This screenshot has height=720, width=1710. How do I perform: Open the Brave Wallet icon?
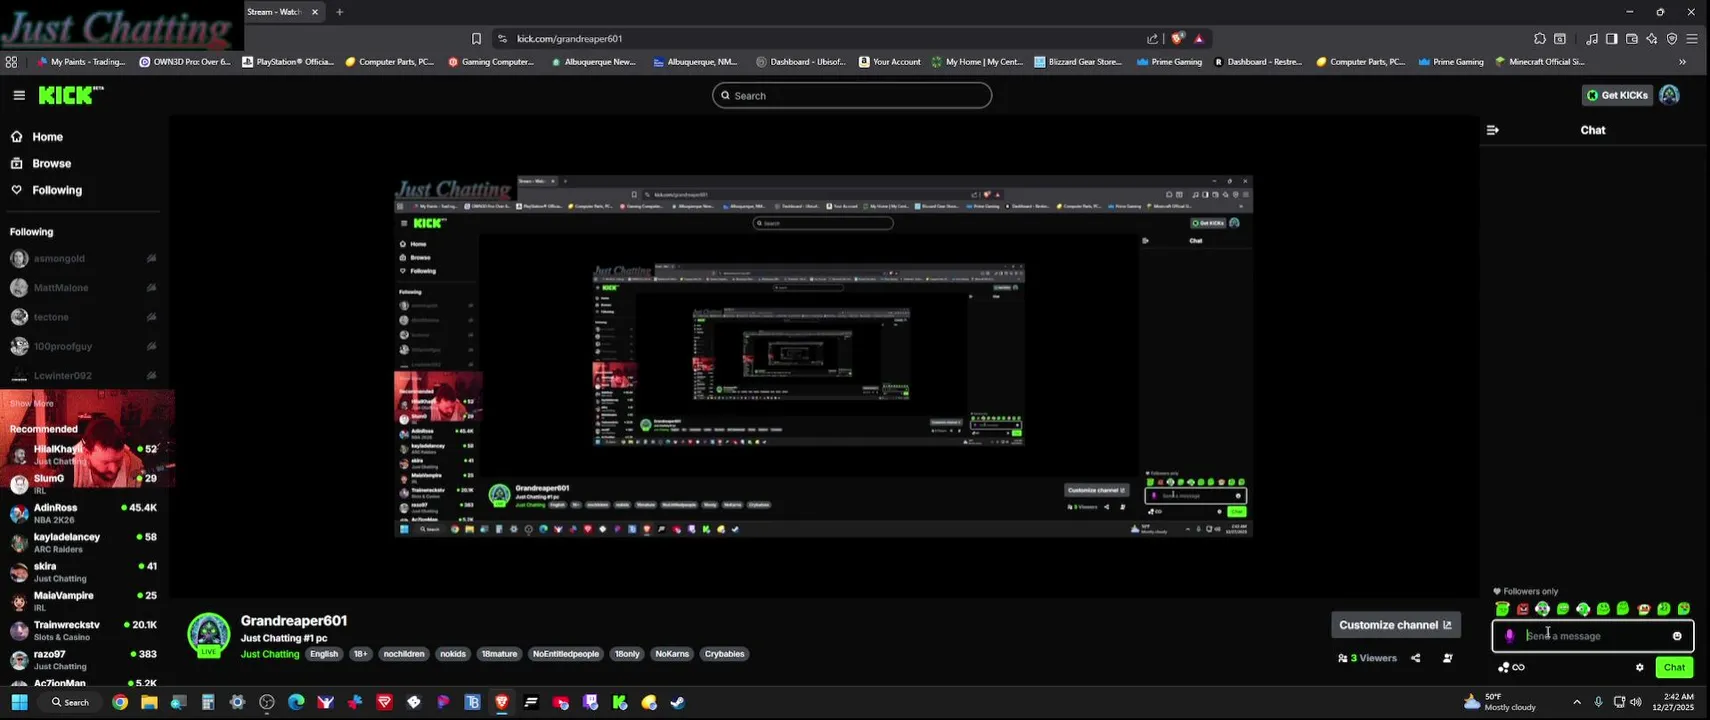tap(1632, 39)
